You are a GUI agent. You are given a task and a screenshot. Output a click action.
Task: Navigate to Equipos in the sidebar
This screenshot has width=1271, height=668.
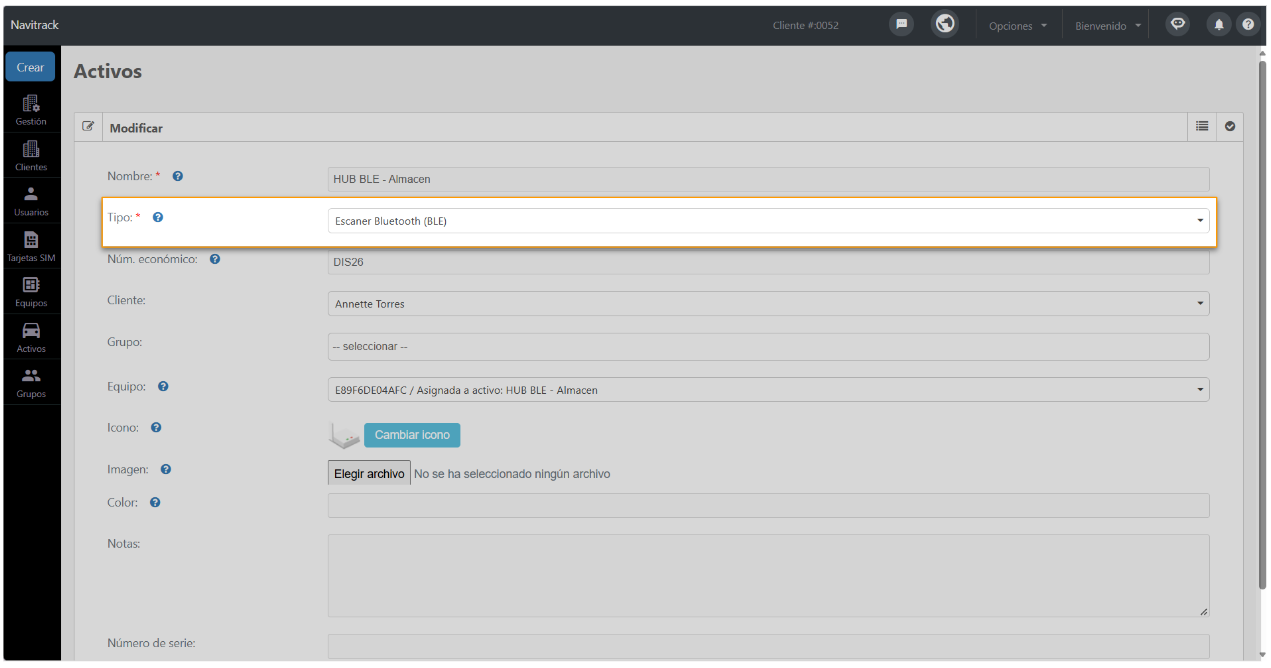[x=31, y=291]
